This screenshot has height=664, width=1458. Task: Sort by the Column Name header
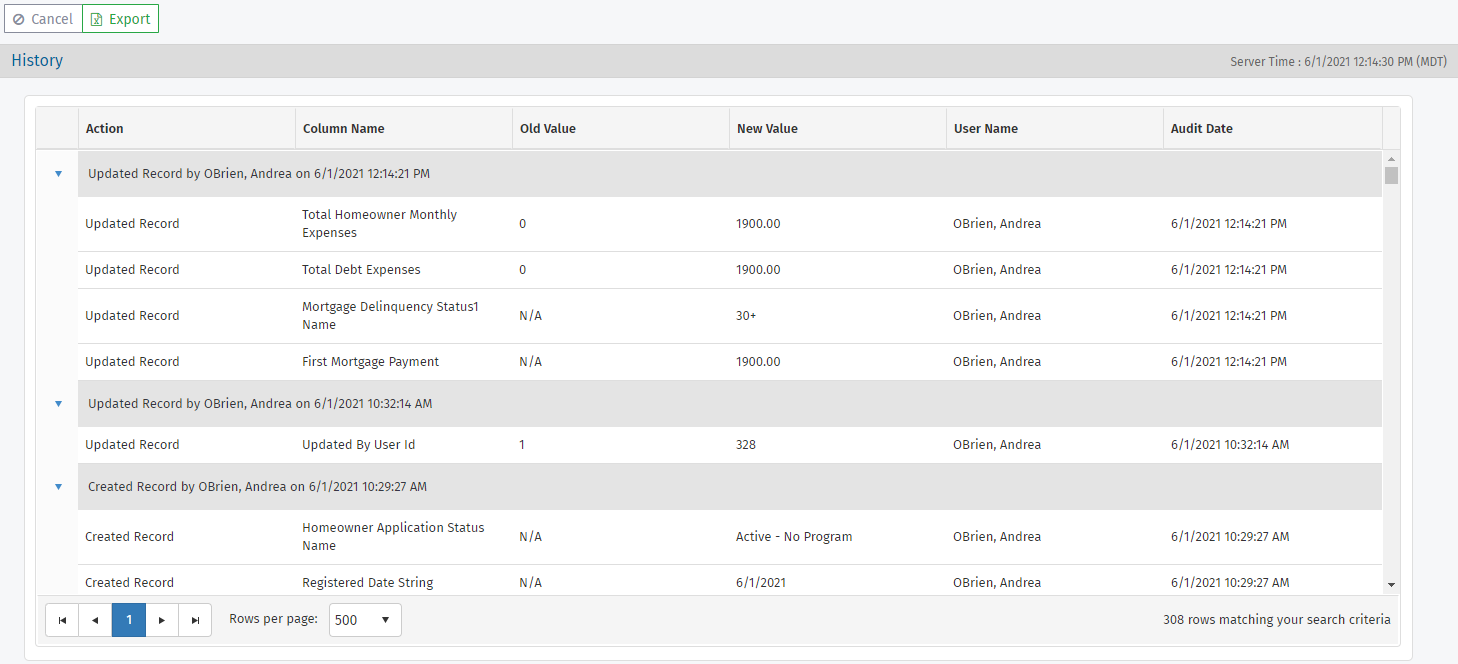tap(343, 129)
